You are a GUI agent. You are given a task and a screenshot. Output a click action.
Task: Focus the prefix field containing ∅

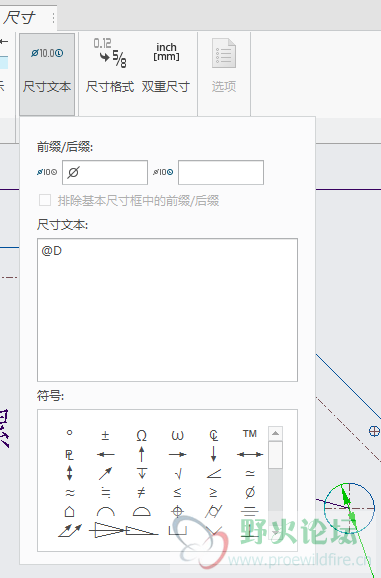tap(105, 172)
